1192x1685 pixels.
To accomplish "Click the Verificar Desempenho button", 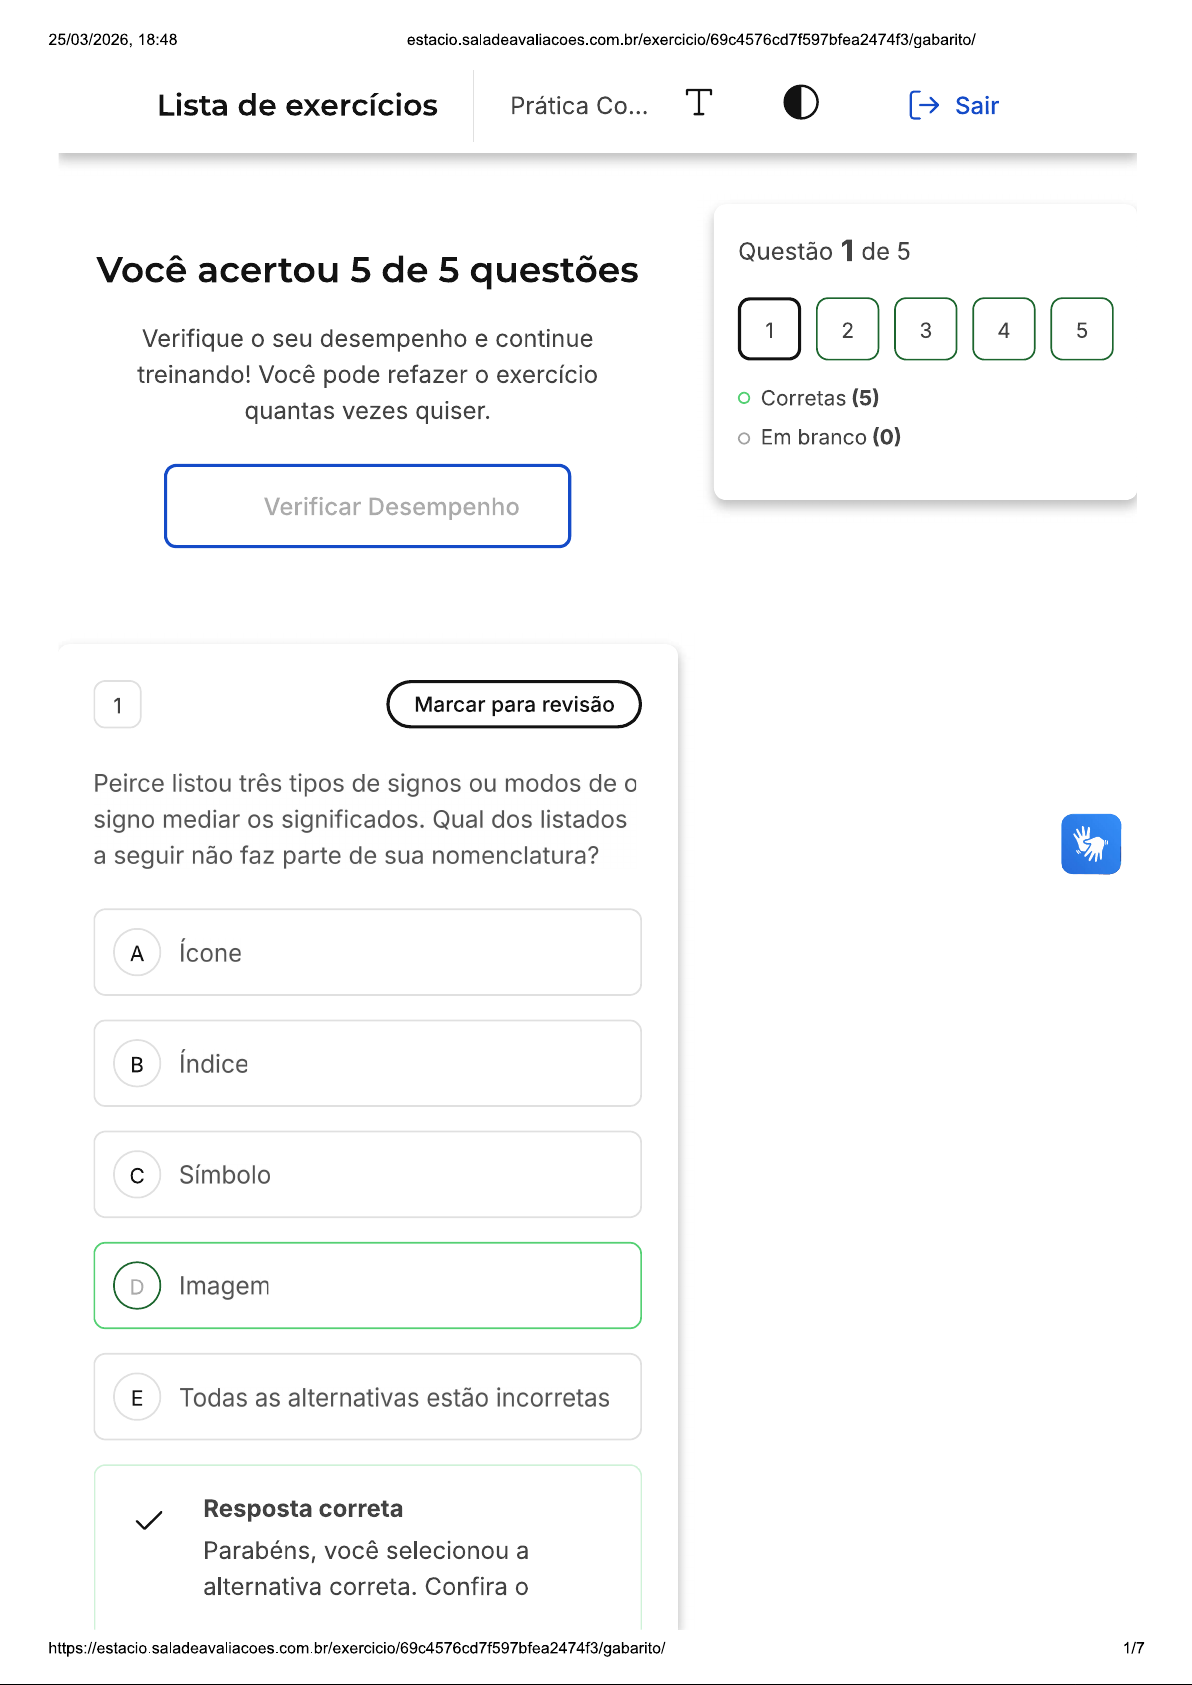I will coord(367,506).
